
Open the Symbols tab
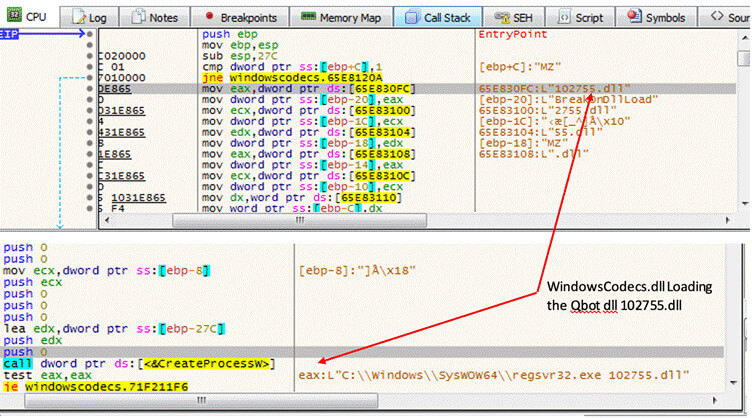(657, 17)
